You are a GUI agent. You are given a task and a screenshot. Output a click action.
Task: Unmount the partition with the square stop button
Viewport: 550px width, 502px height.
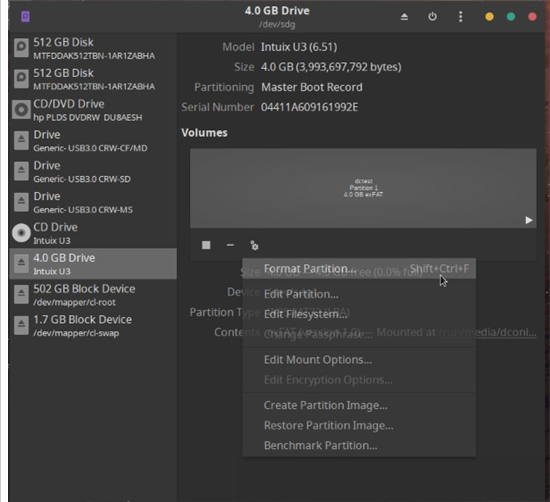point(206,245)
